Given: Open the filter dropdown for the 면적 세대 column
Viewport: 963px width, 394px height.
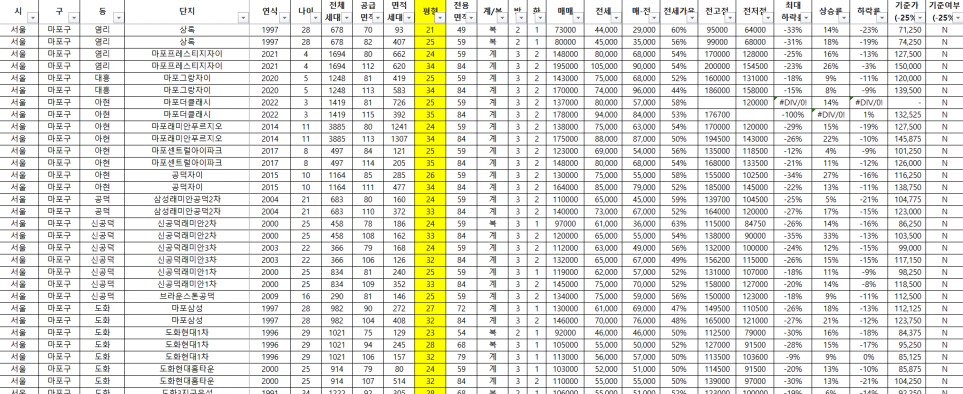Looking at the screenshot, I should (408, 18).
